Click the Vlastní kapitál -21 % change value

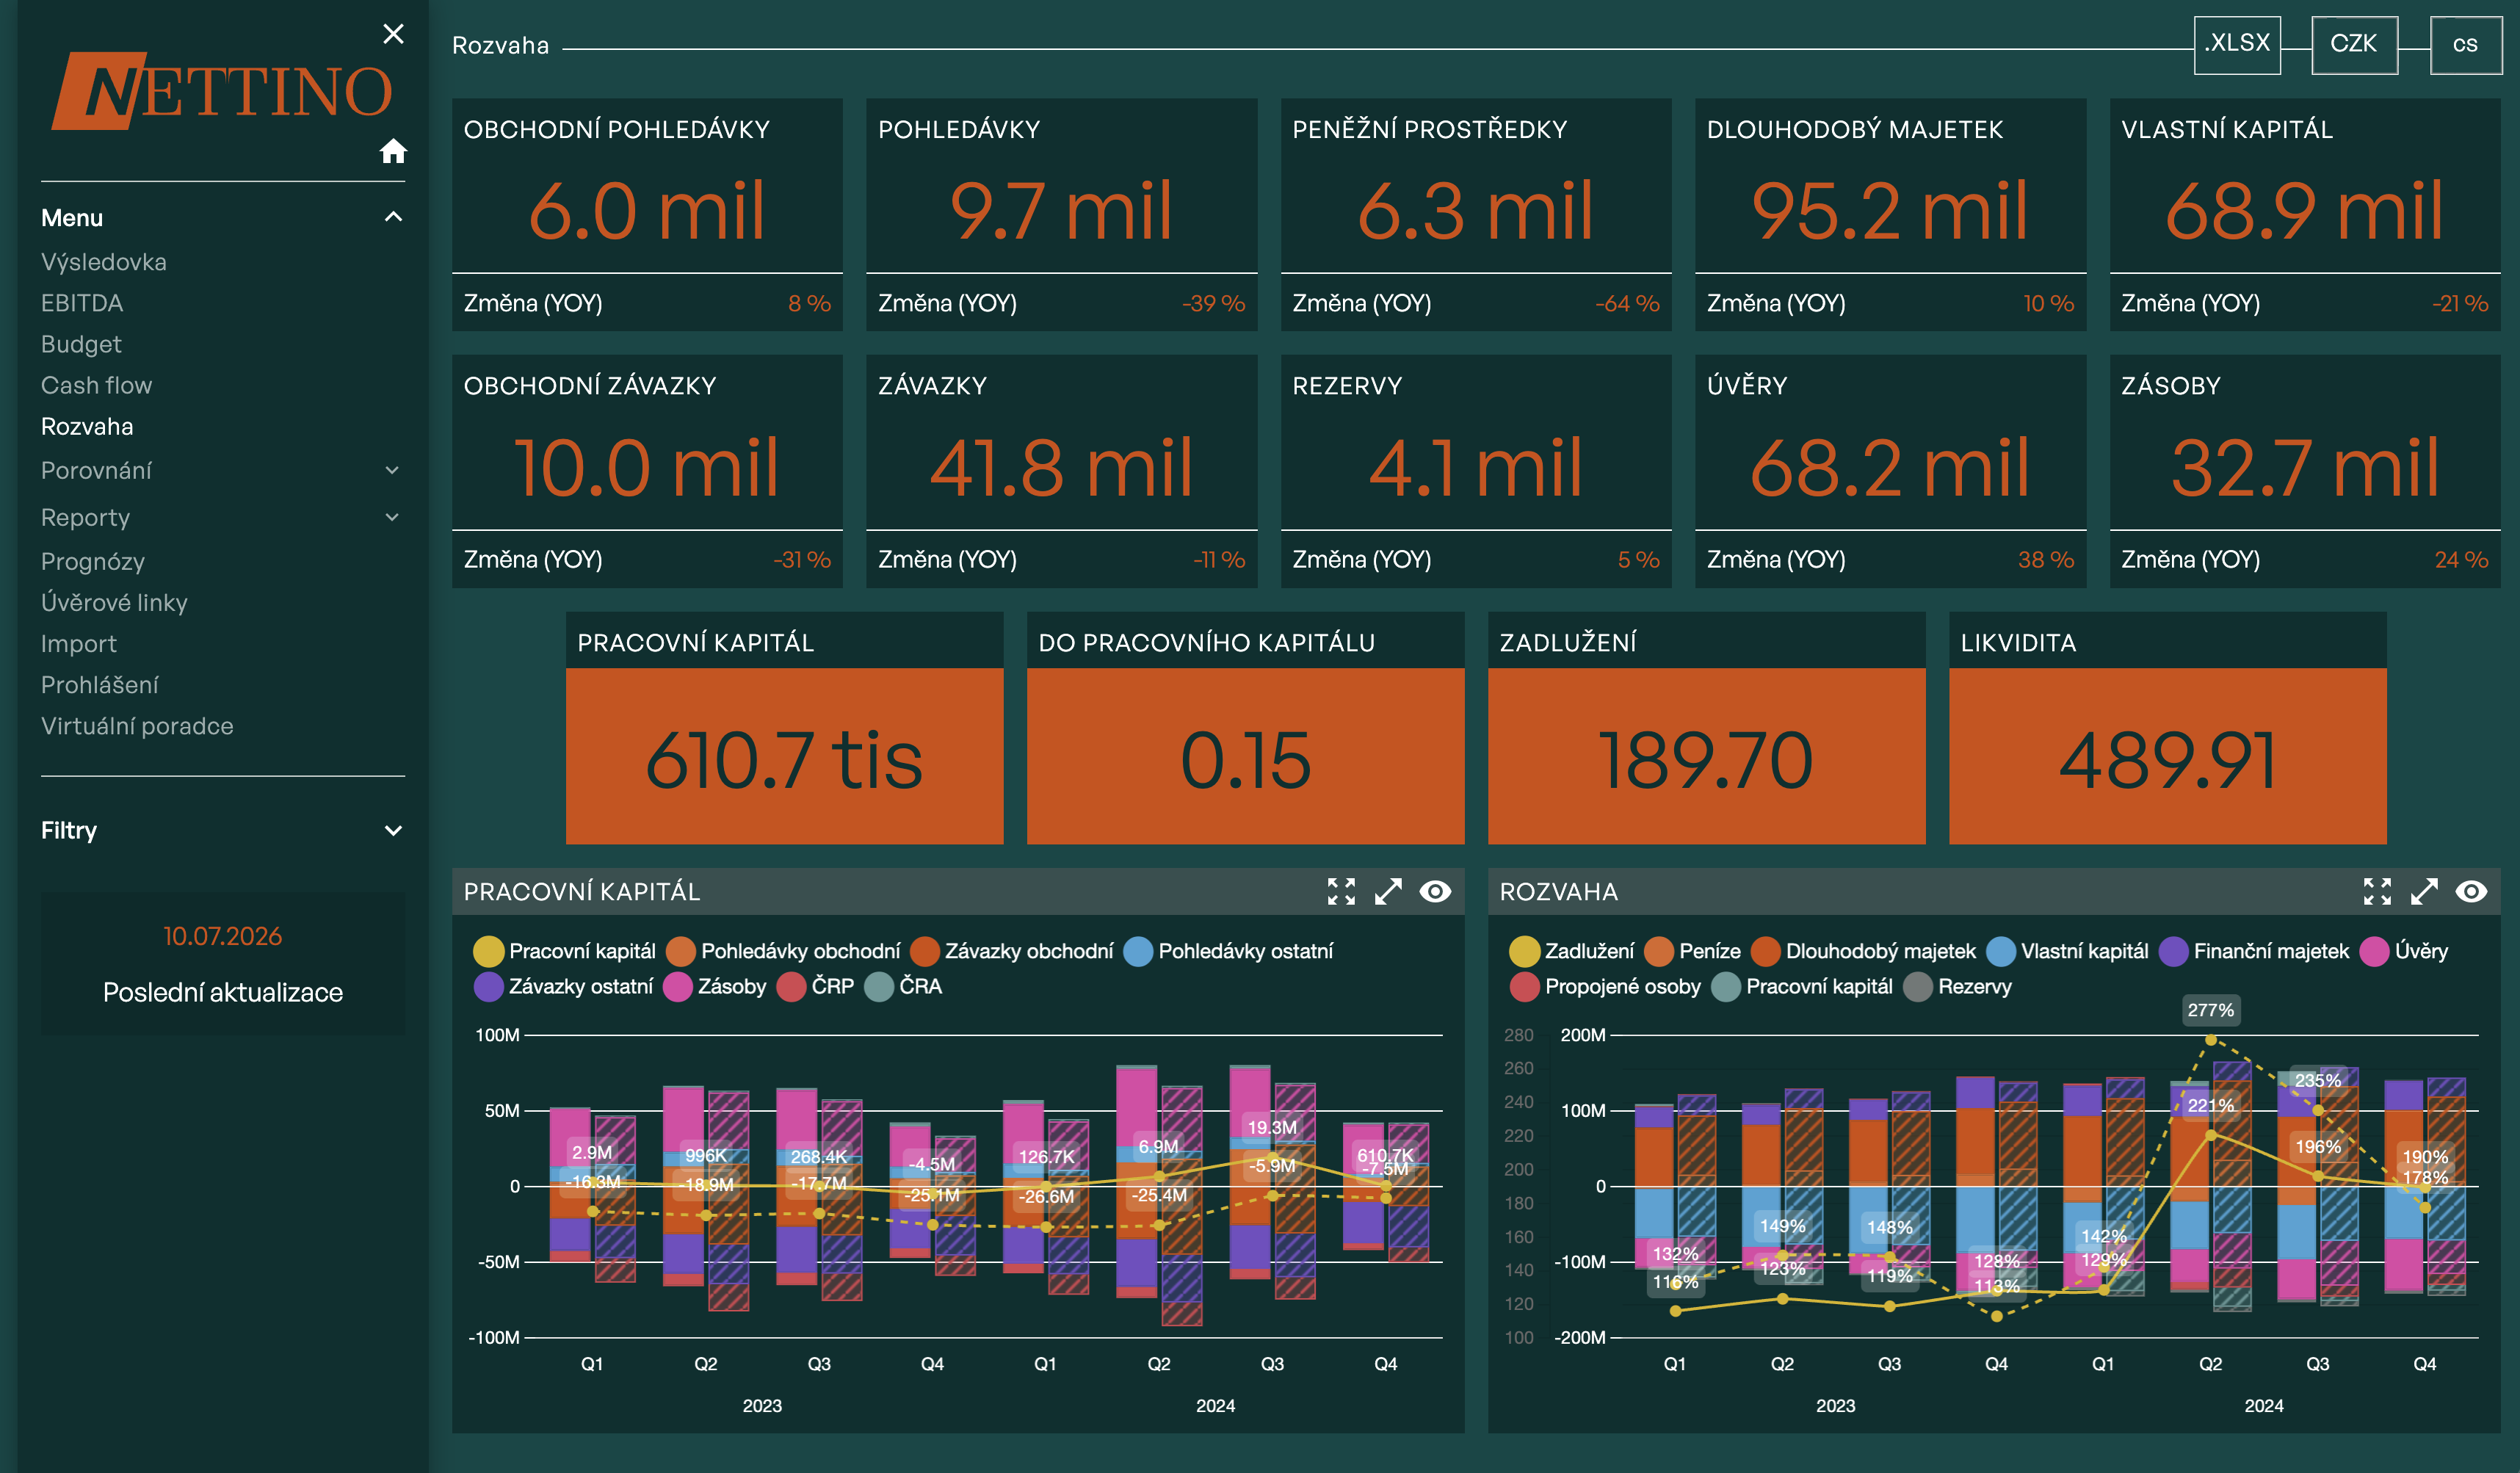(2460, 303)
